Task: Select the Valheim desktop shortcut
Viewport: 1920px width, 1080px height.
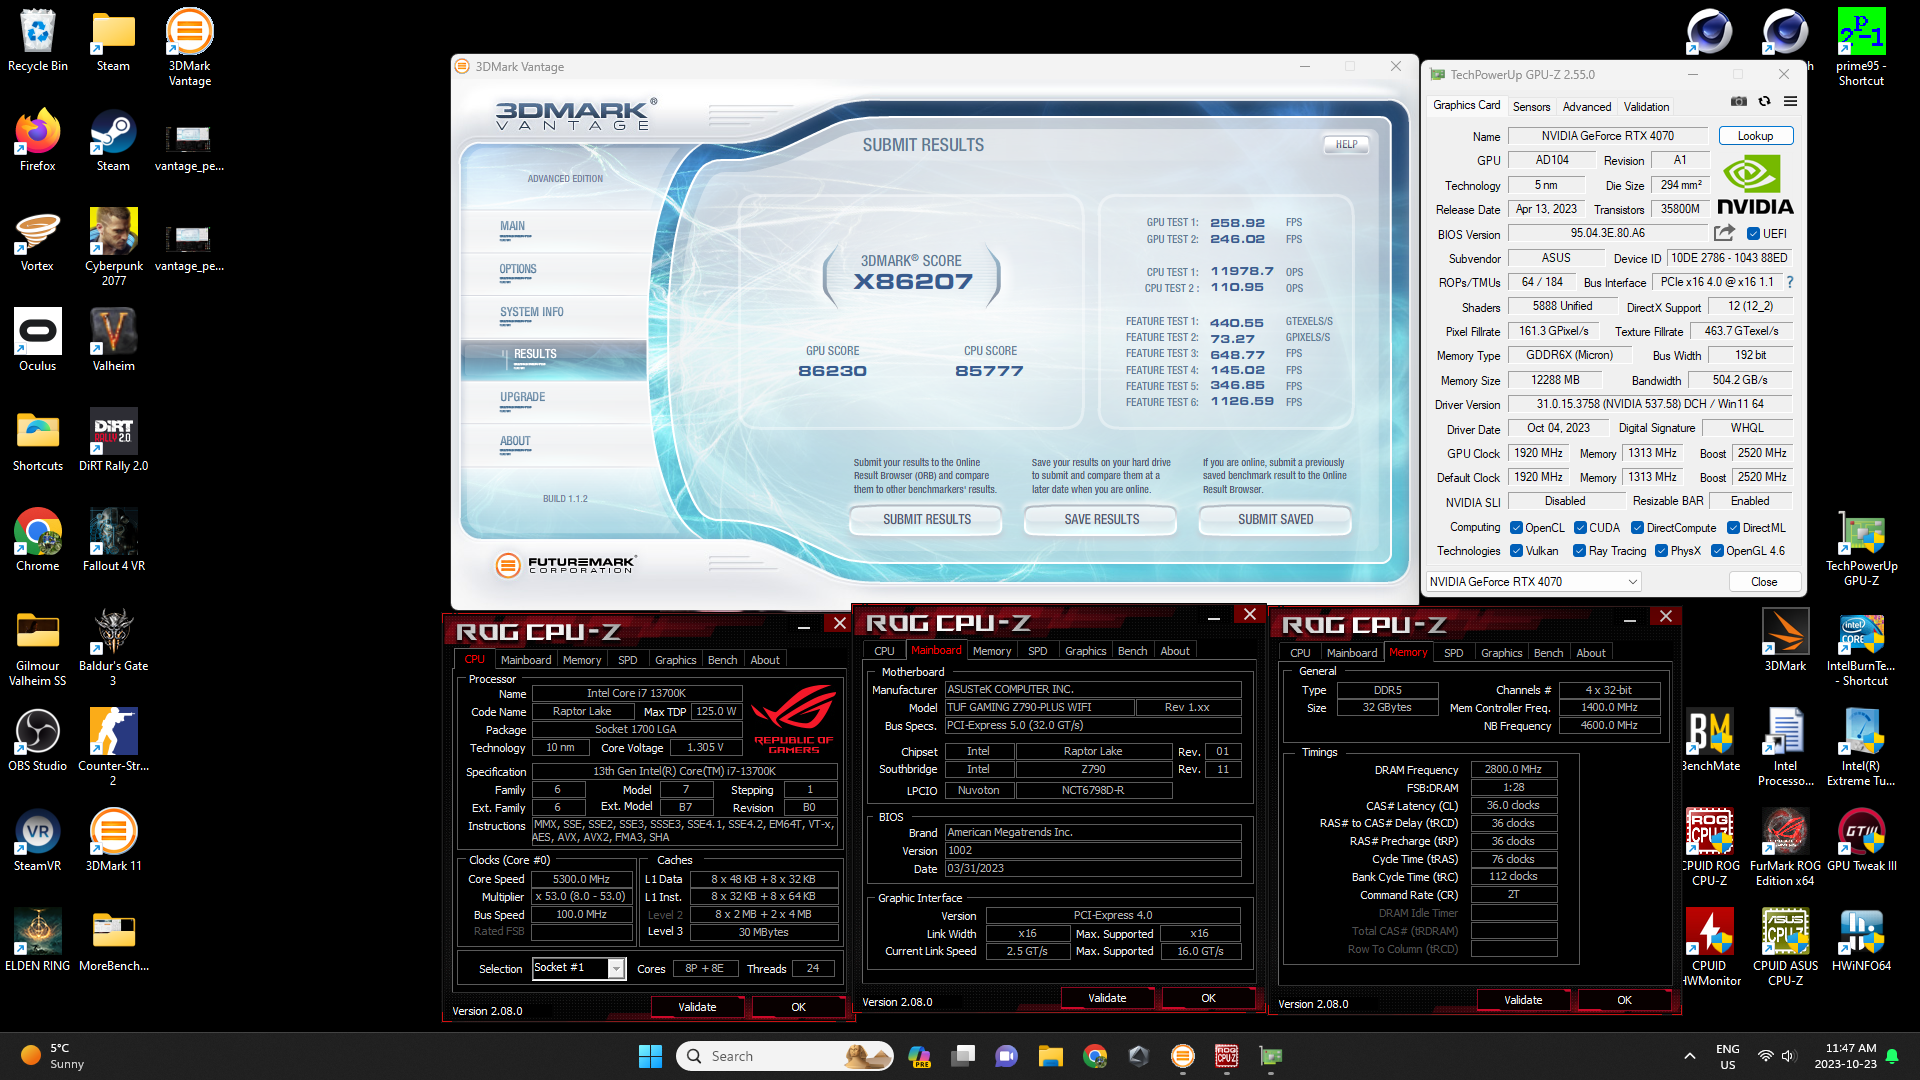Action: click(114, 341)
